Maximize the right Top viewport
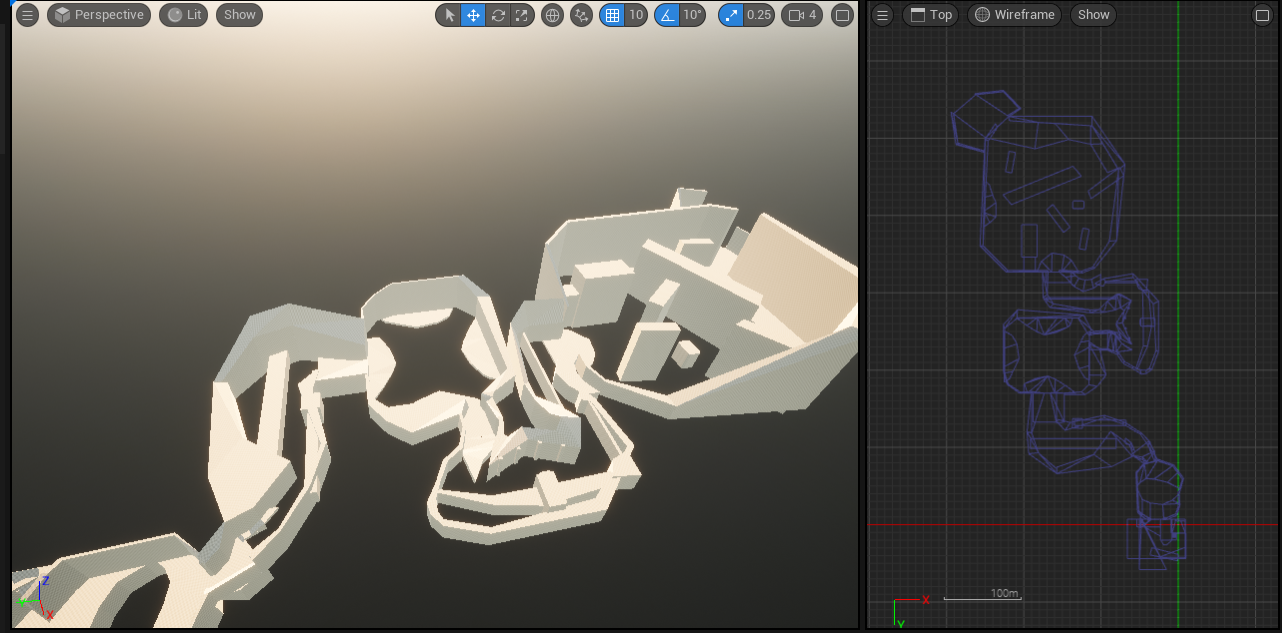 click(1262, 14)
